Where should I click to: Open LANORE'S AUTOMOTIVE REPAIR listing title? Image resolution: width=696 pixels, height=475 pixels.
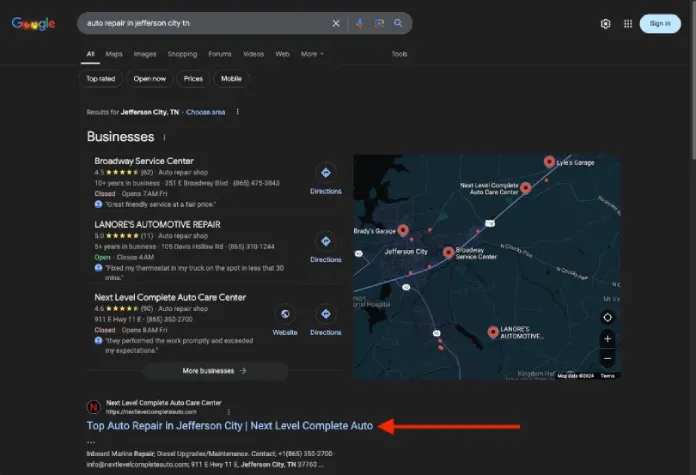(157, 225)
